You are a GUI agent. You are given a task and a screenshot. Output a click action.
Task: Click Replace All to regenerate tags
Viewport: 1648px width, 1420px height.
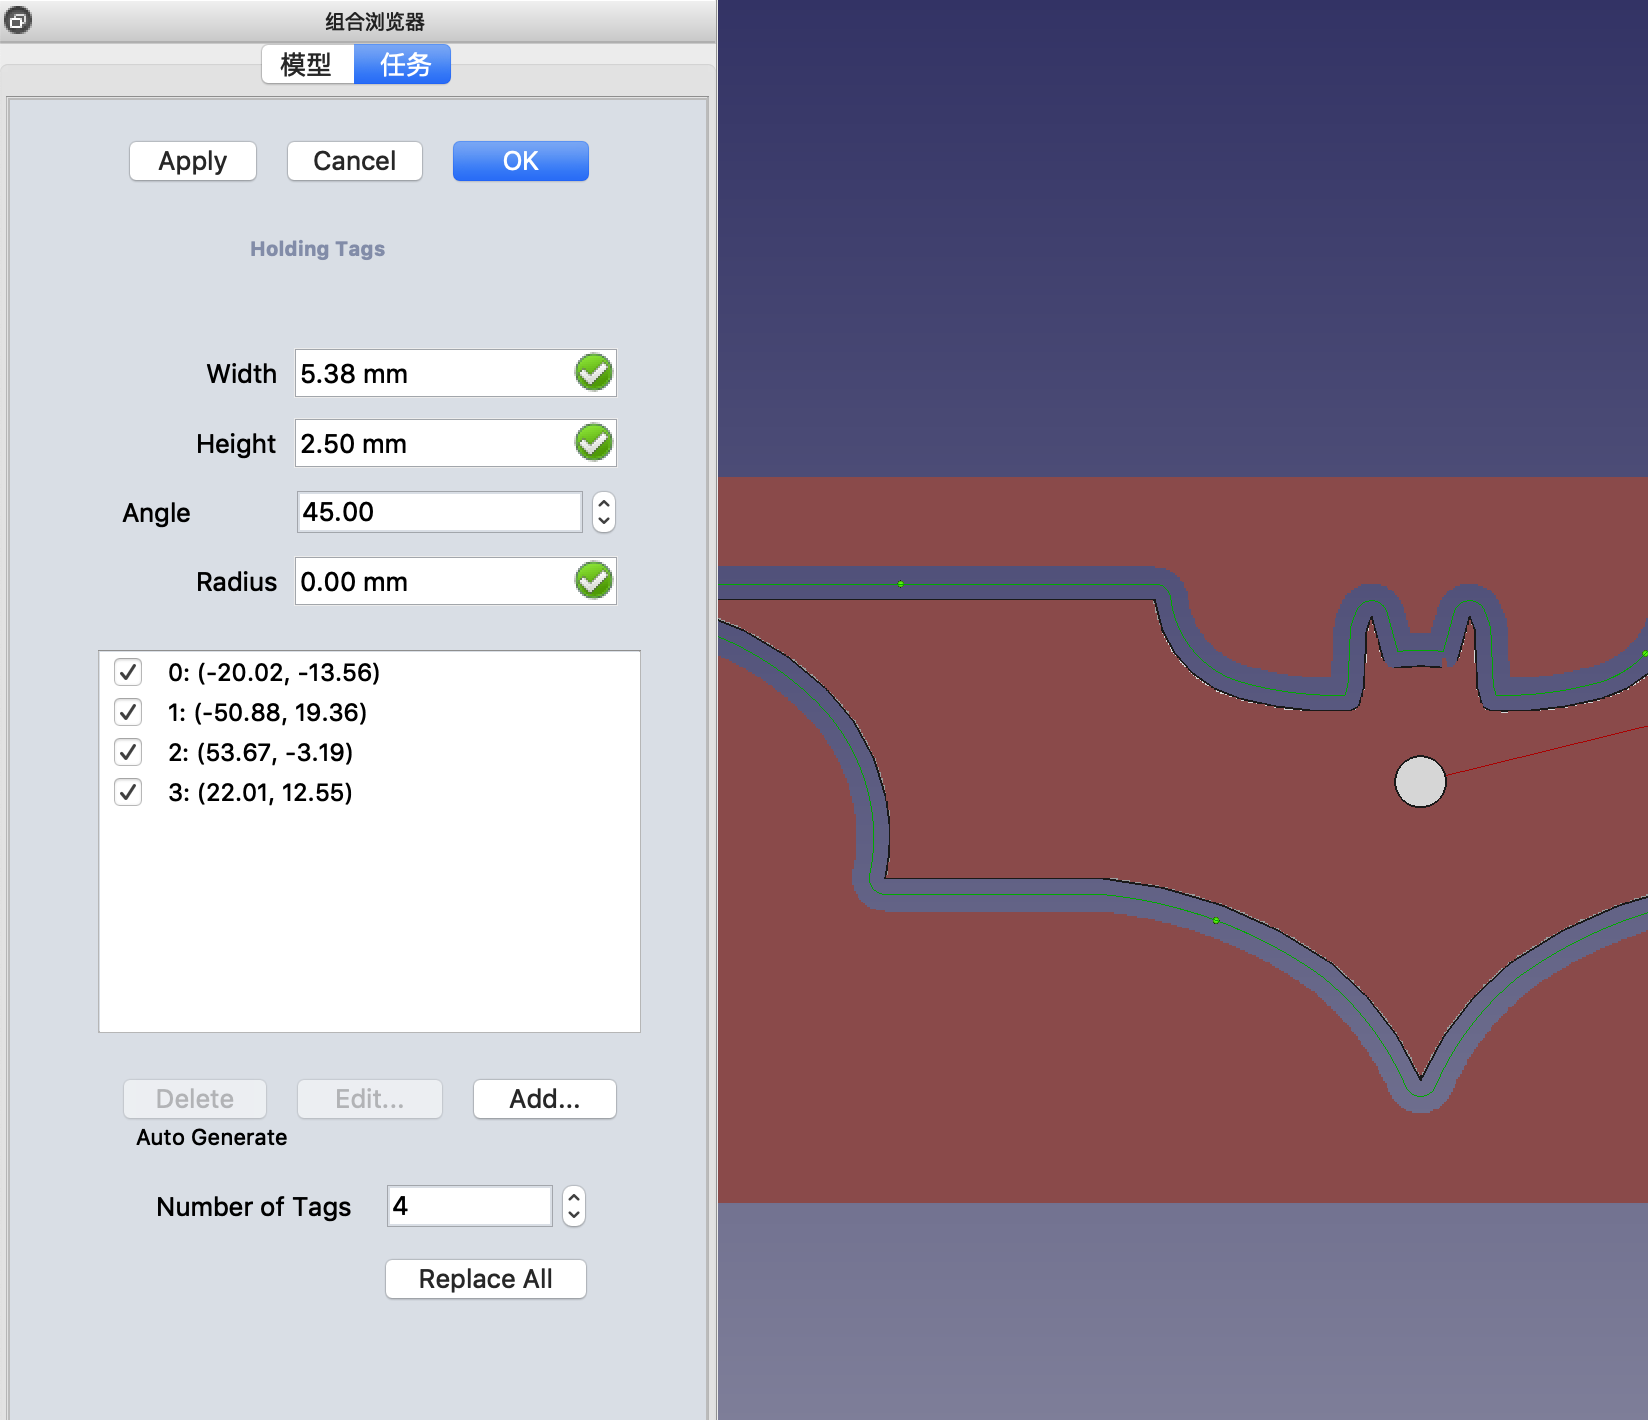pos(485,1279)
